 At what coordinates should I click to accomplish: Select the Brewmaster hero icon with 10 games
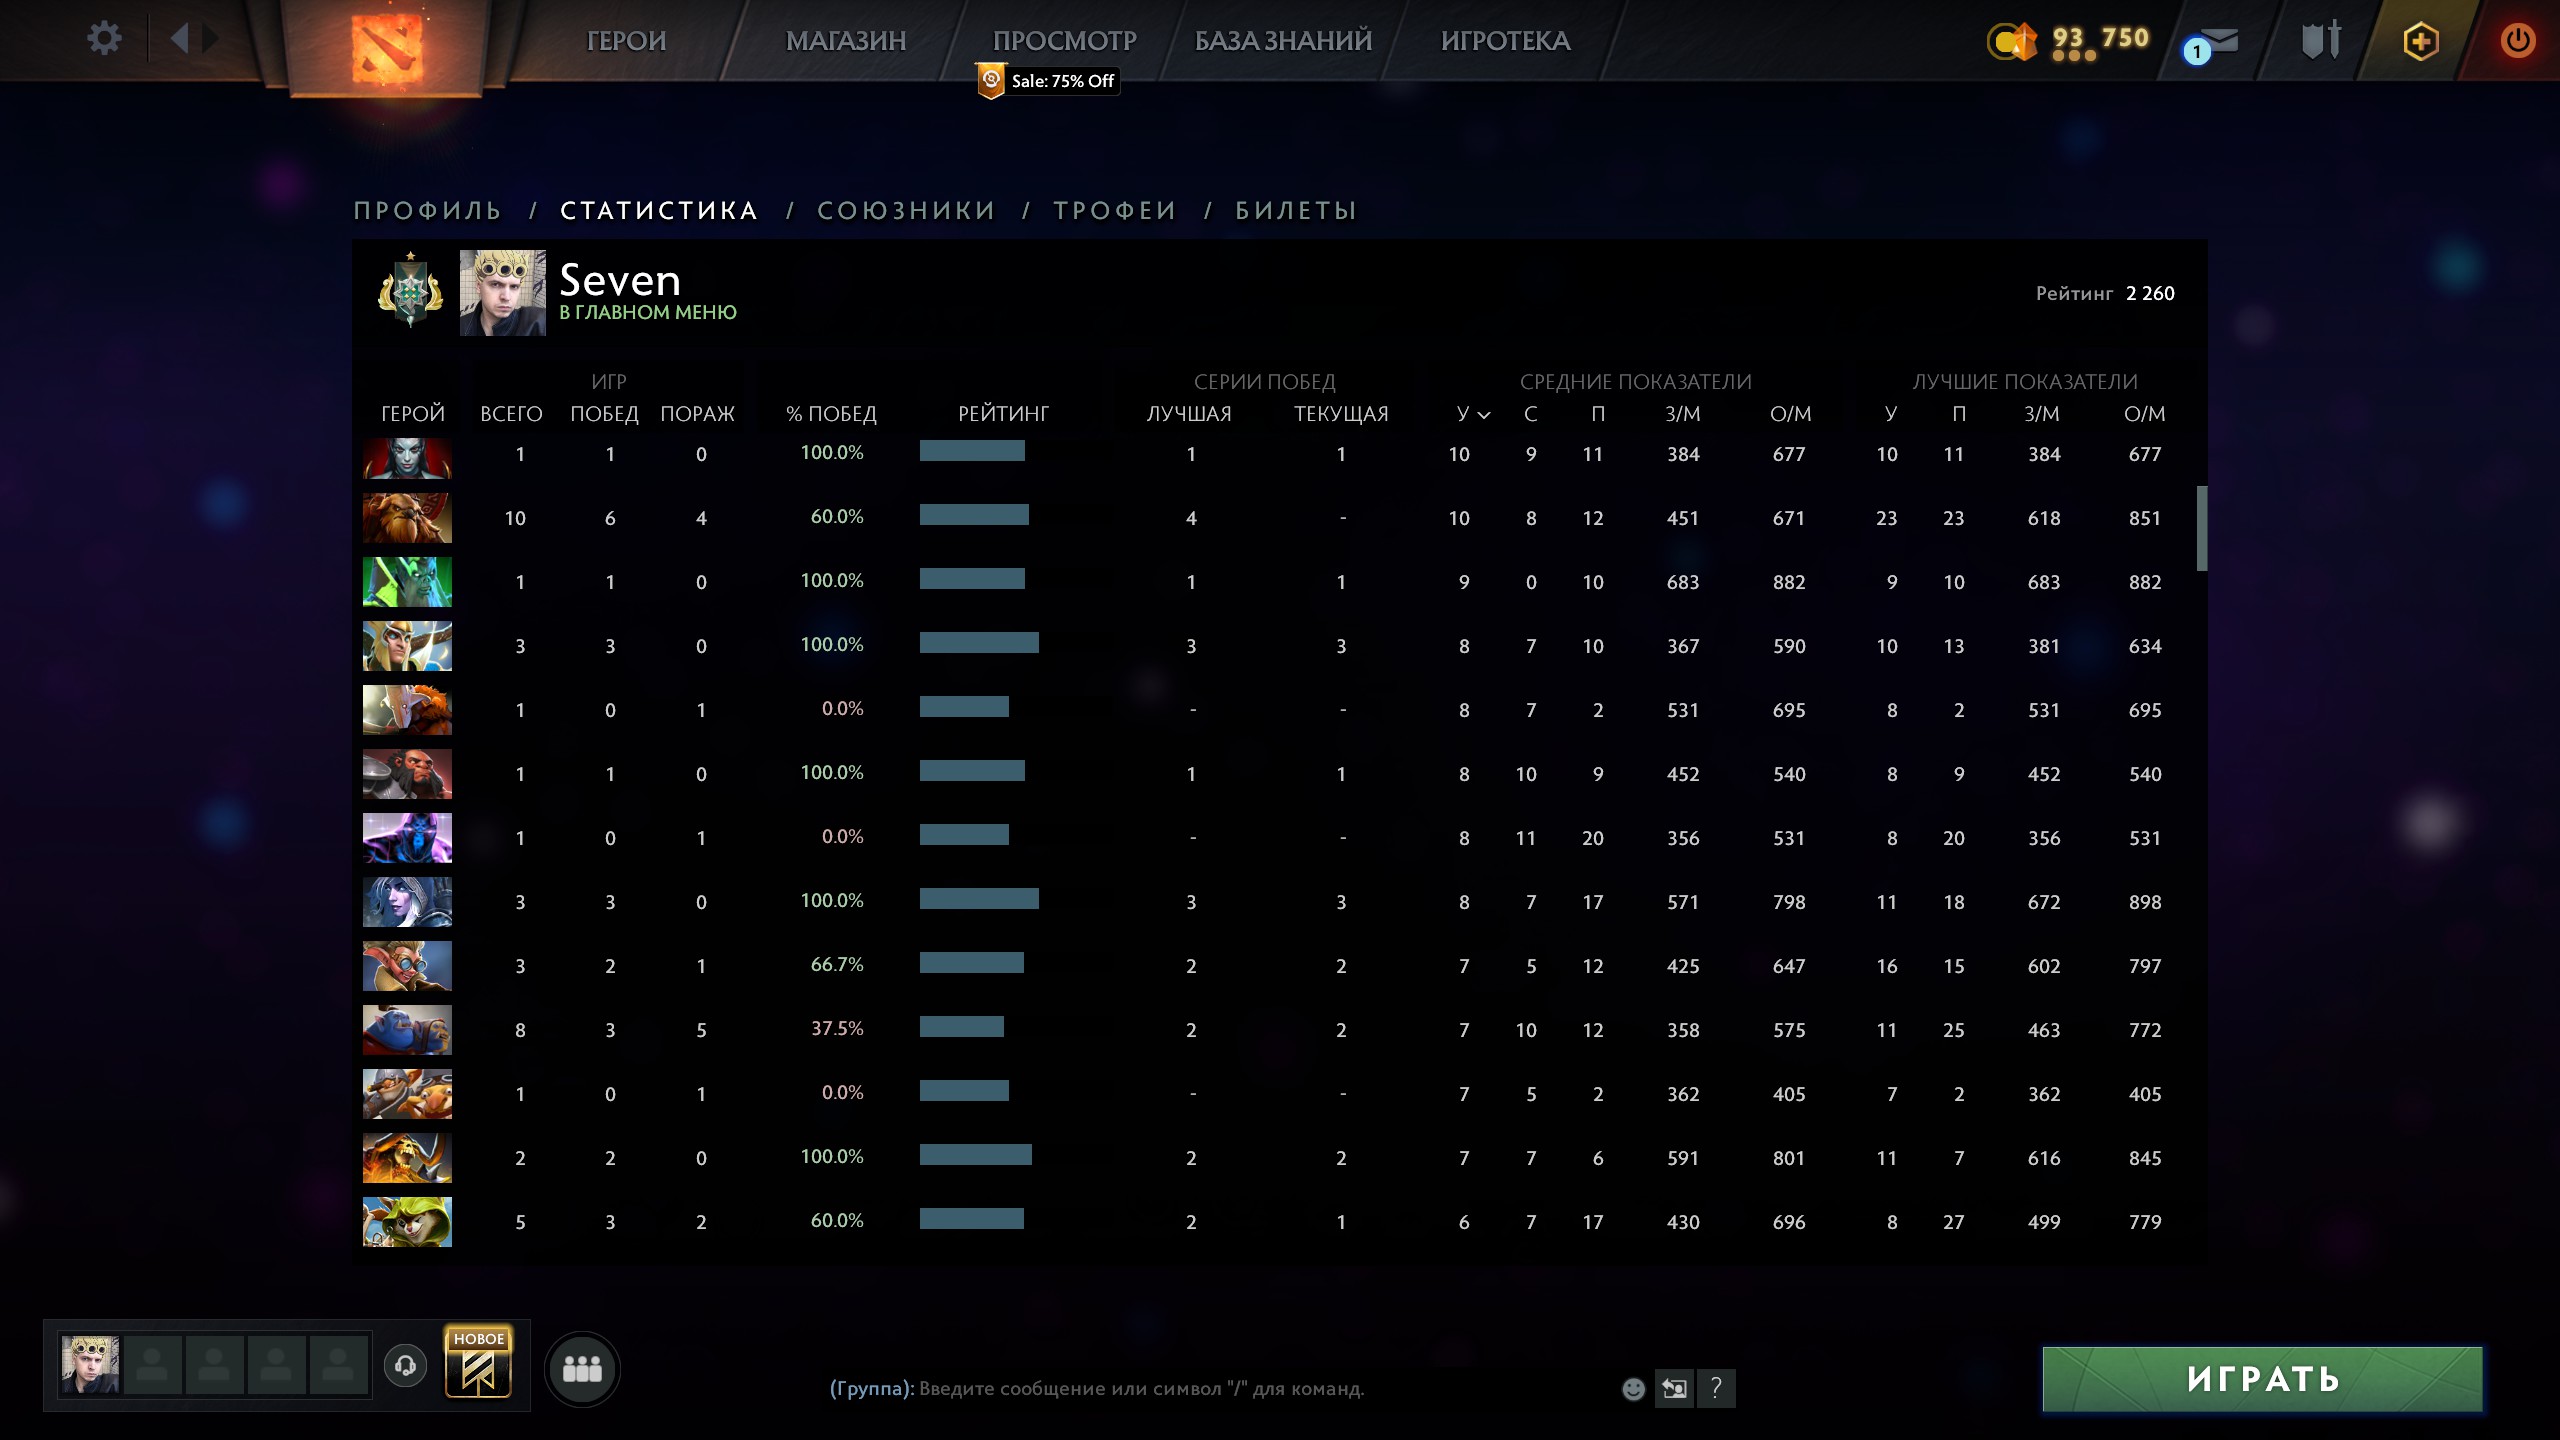407,518
